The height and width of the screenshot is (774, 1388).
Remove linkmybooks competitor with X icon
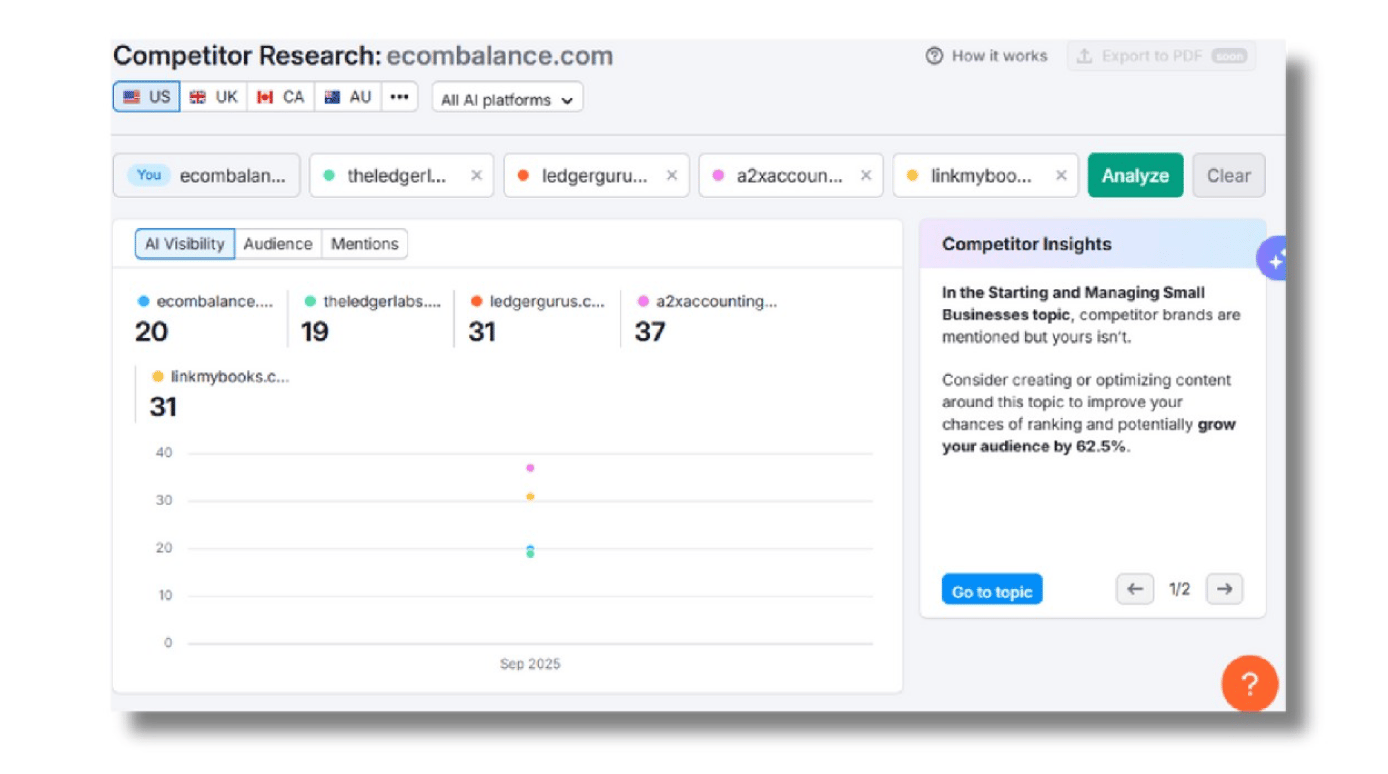[x=1060, y=176]
